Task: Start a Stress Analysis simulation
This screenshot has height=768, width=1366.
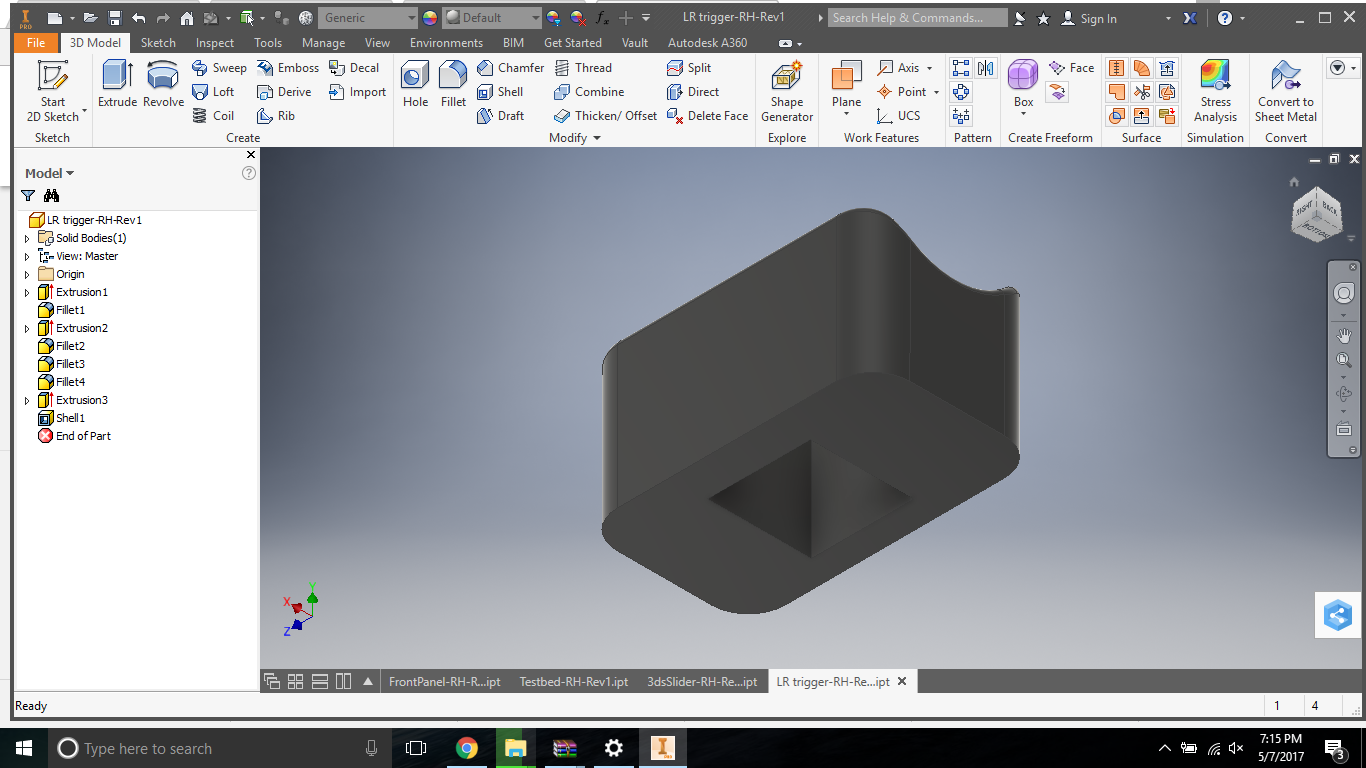Action: coord(1215,91)
